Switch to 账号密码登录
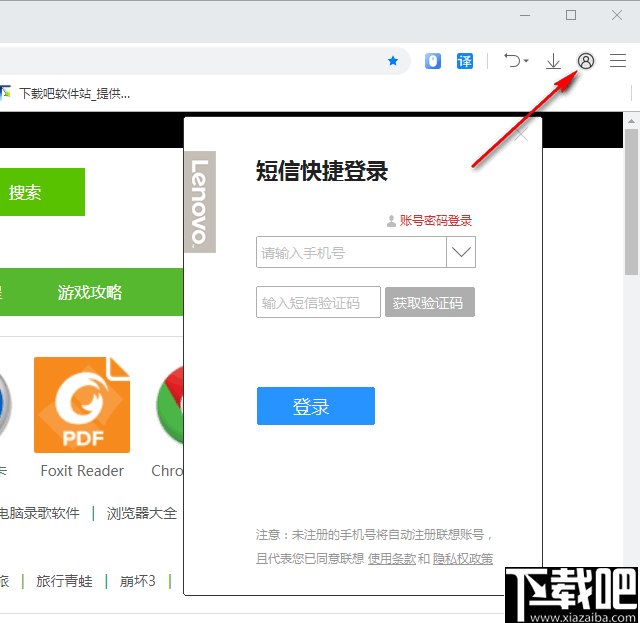640x623 pixels. click(436, 221)
